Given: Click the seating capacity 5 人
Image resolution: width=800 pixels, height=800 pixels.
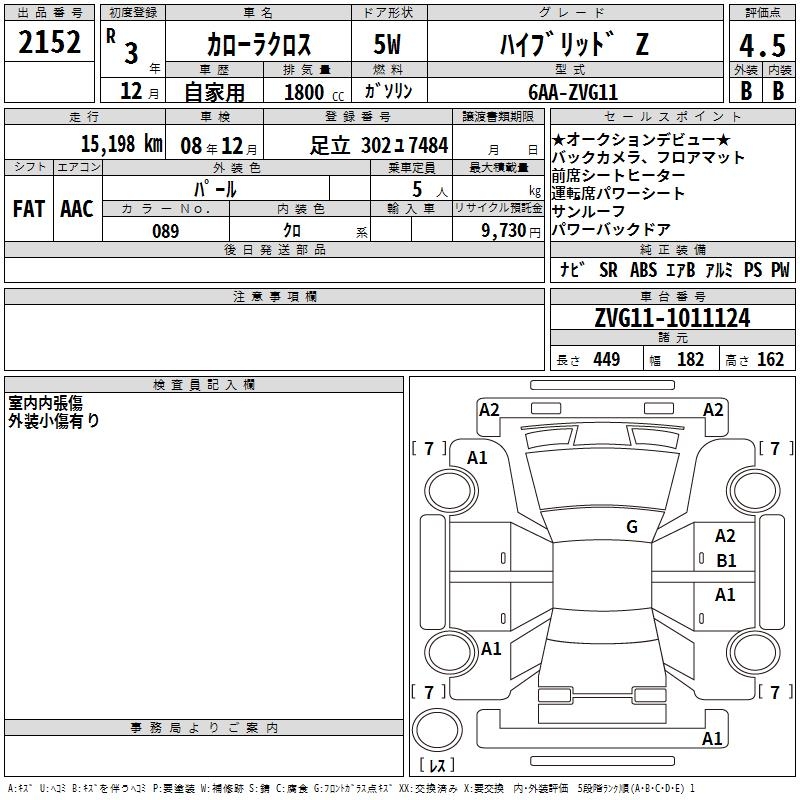Looking at the screenshot, I should coord(430,189).
